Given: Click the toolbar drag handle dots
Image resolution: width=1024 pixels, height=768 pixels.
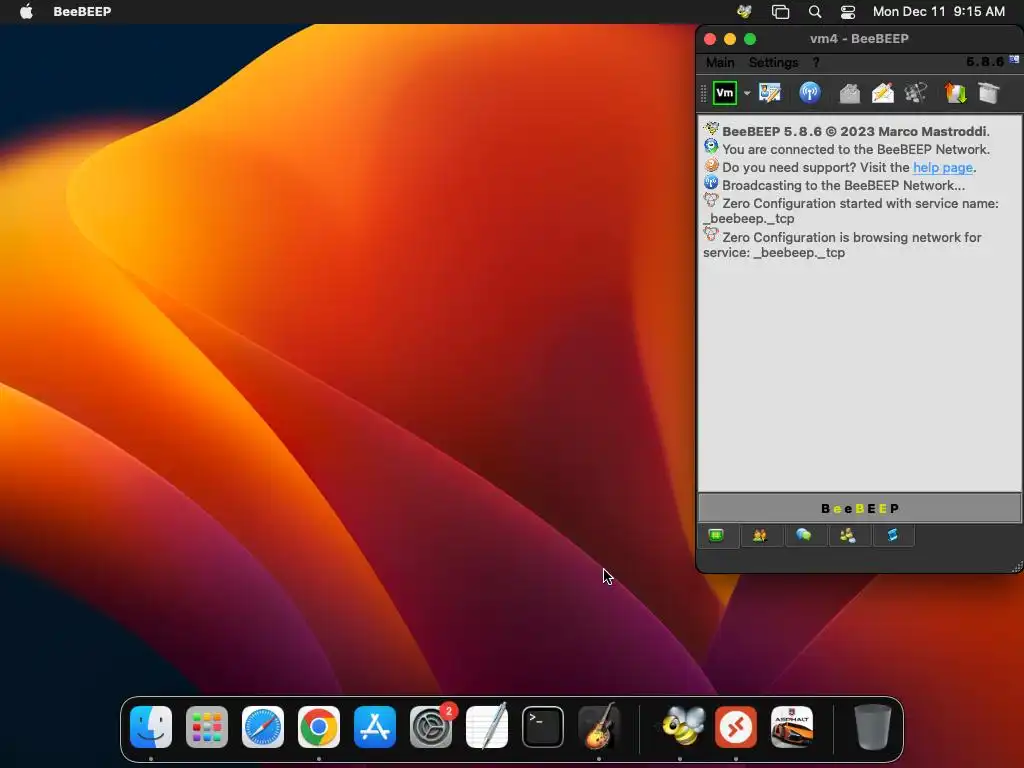Looking at the screenshot, I should pyautogui.click(x=703, y=93).
